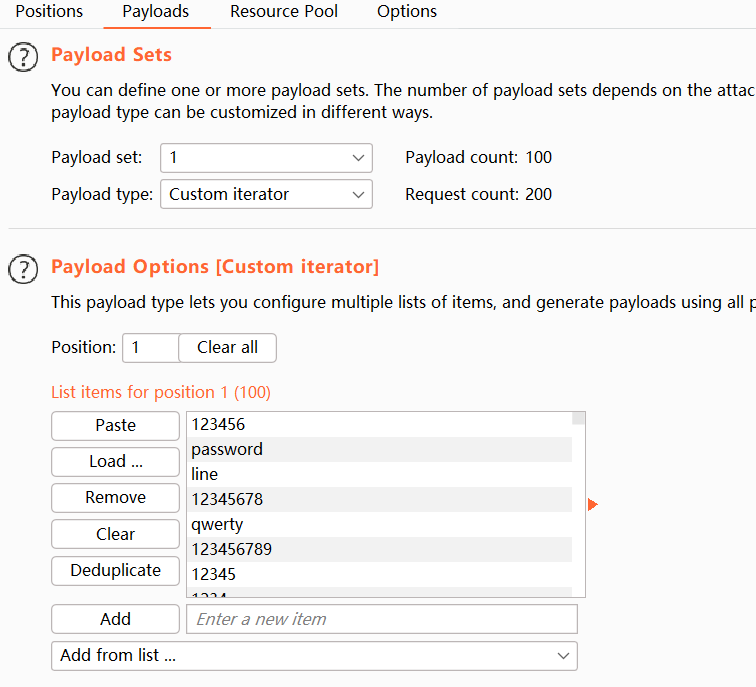Image resolution: width=756 pixels, height=687 pixels.
Task: Focus the Enter a new item field
Action: 382,620
